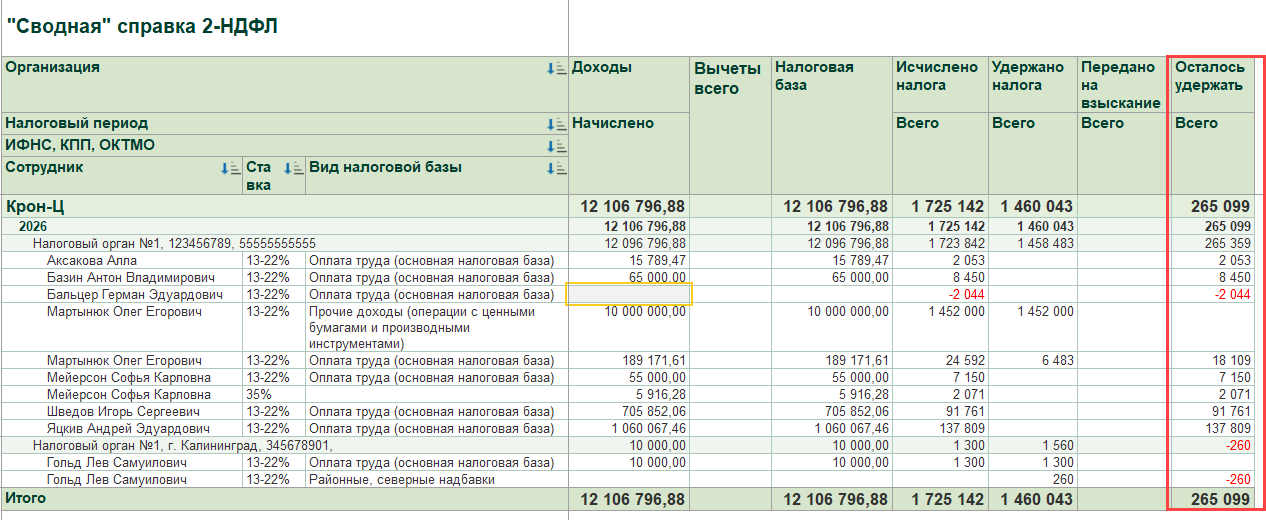This screenshot has height=520, width=1266.
Task: Click Прочие доходы (операции с ценными бумагами) cell
Action: [x=436, y=327]
